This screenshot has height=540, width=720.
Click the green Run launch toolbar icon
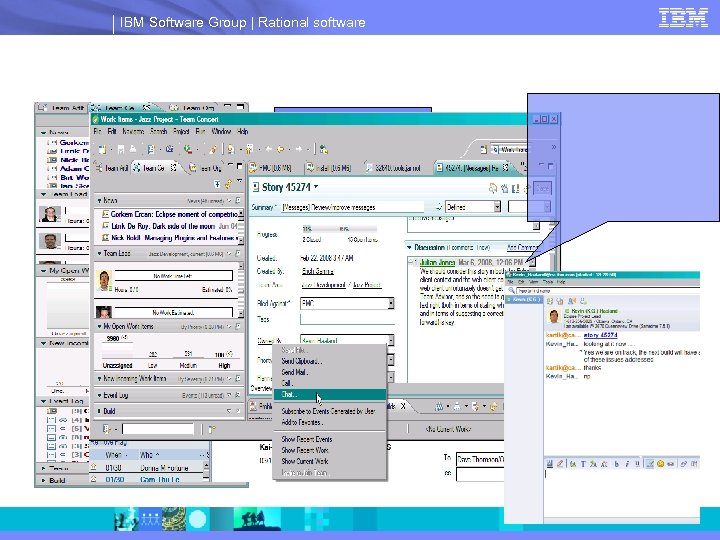click(187, 149)
